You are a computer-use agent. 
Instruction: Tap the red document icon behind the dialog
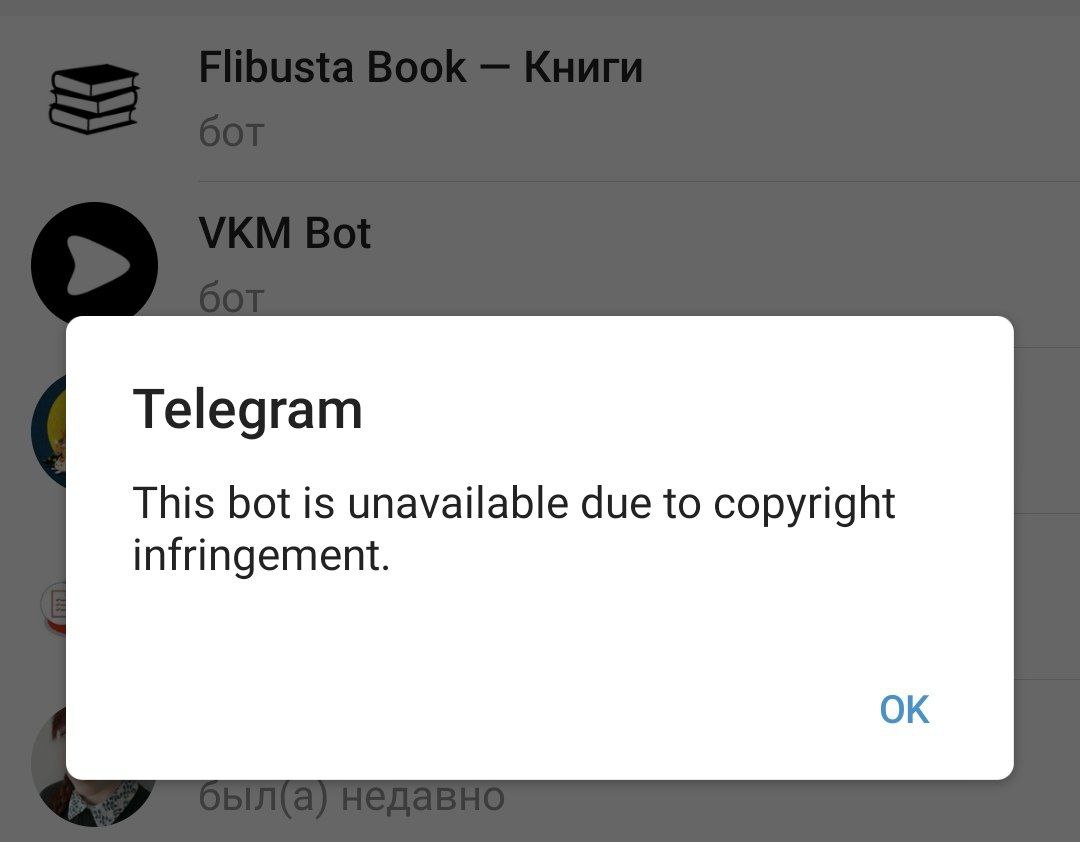54,608
